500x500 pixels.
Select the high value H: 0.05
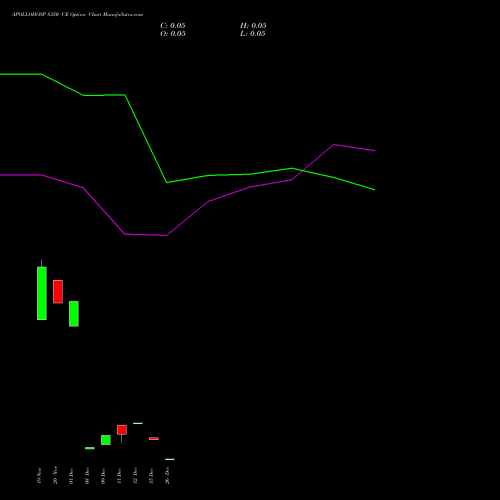click(253, 26)
